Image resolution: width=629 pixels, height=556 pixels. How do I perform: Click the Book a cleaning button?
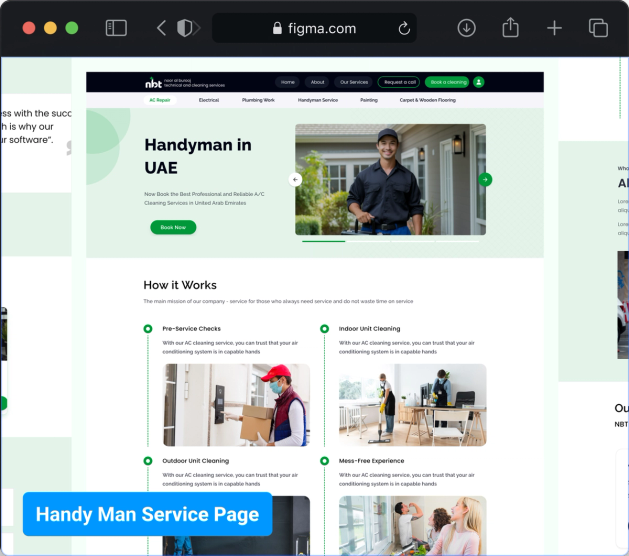click(448, 82)
